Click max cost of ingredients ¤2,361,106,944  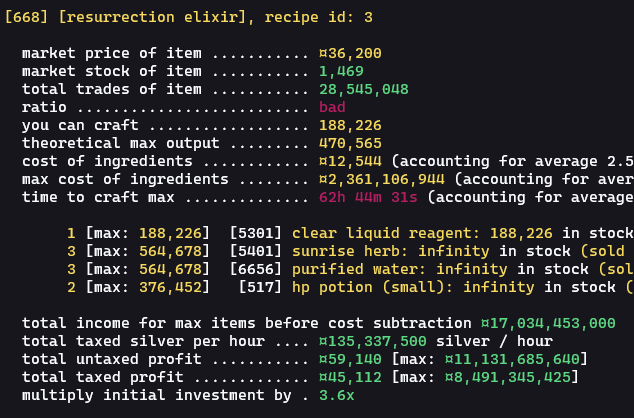click(382, 179)
